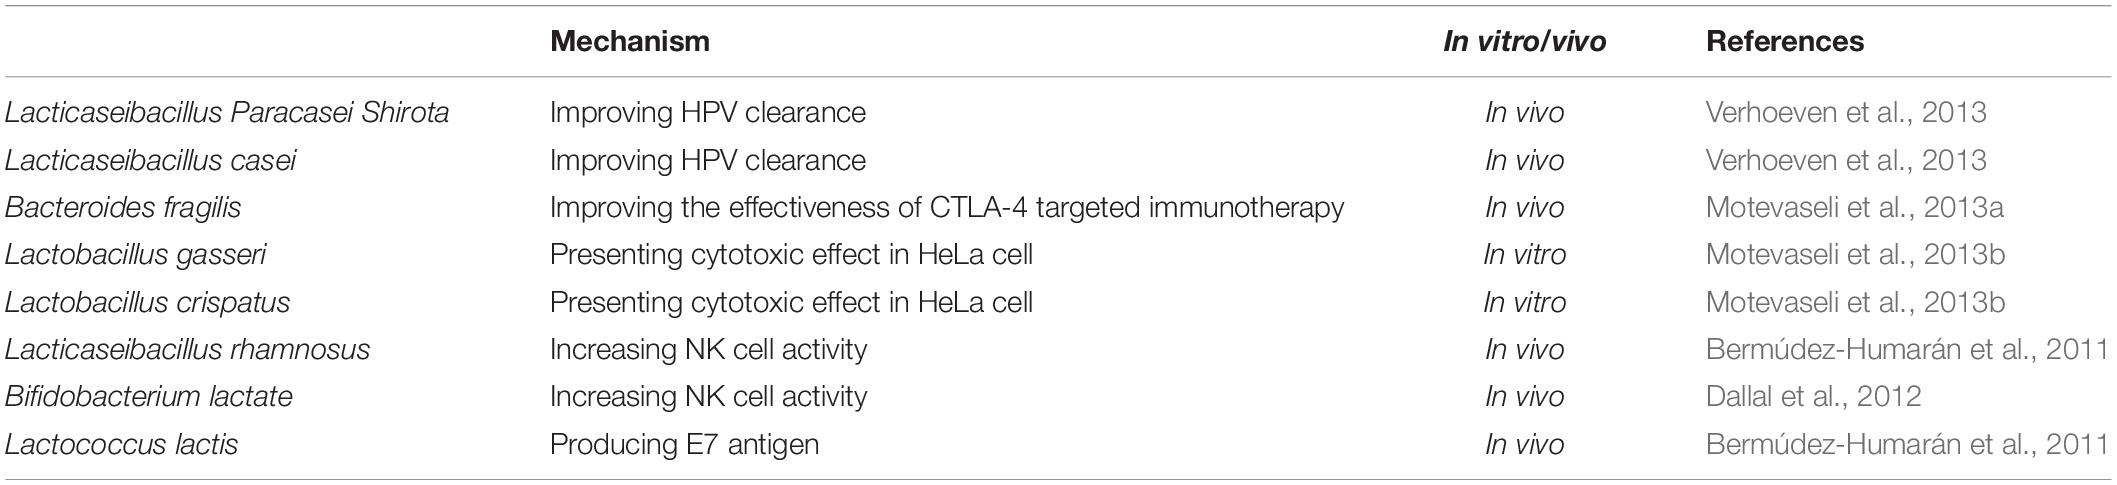This screenshot has height=485, width=2117.
Task: Select the In vivo cell for Bacteroides fragilis
Action: coord(1524,208)
